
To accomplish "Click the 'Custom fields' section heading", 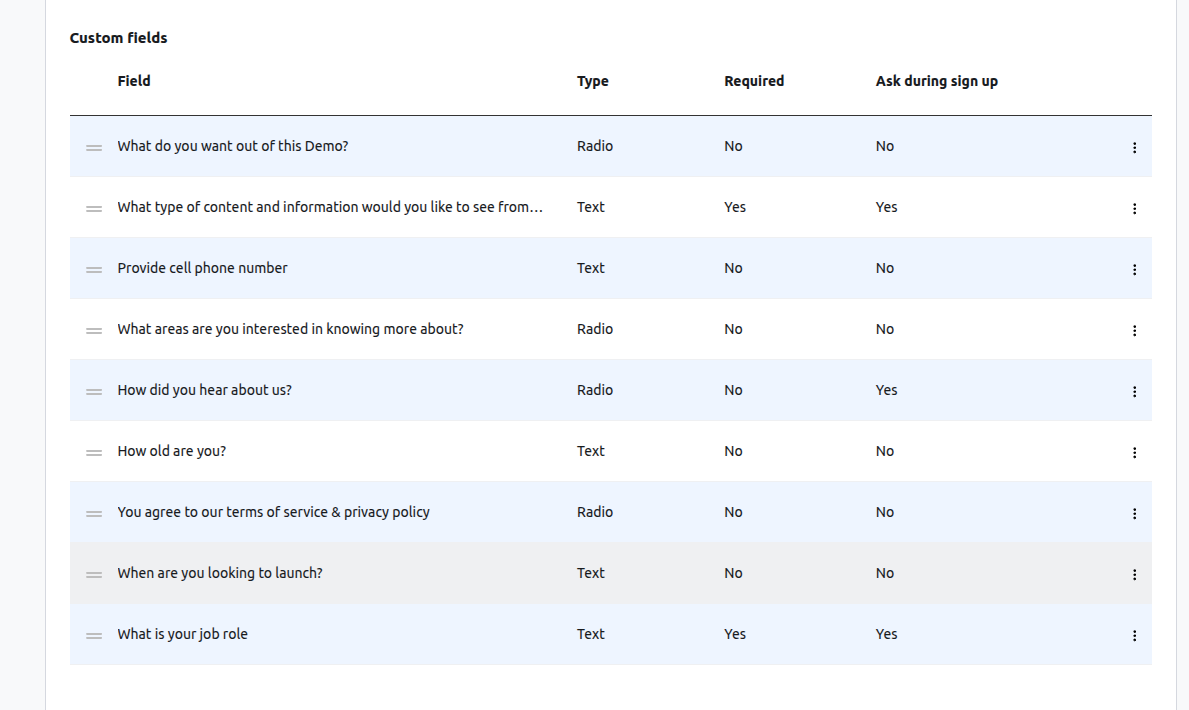I will click(x=118, y=38).
